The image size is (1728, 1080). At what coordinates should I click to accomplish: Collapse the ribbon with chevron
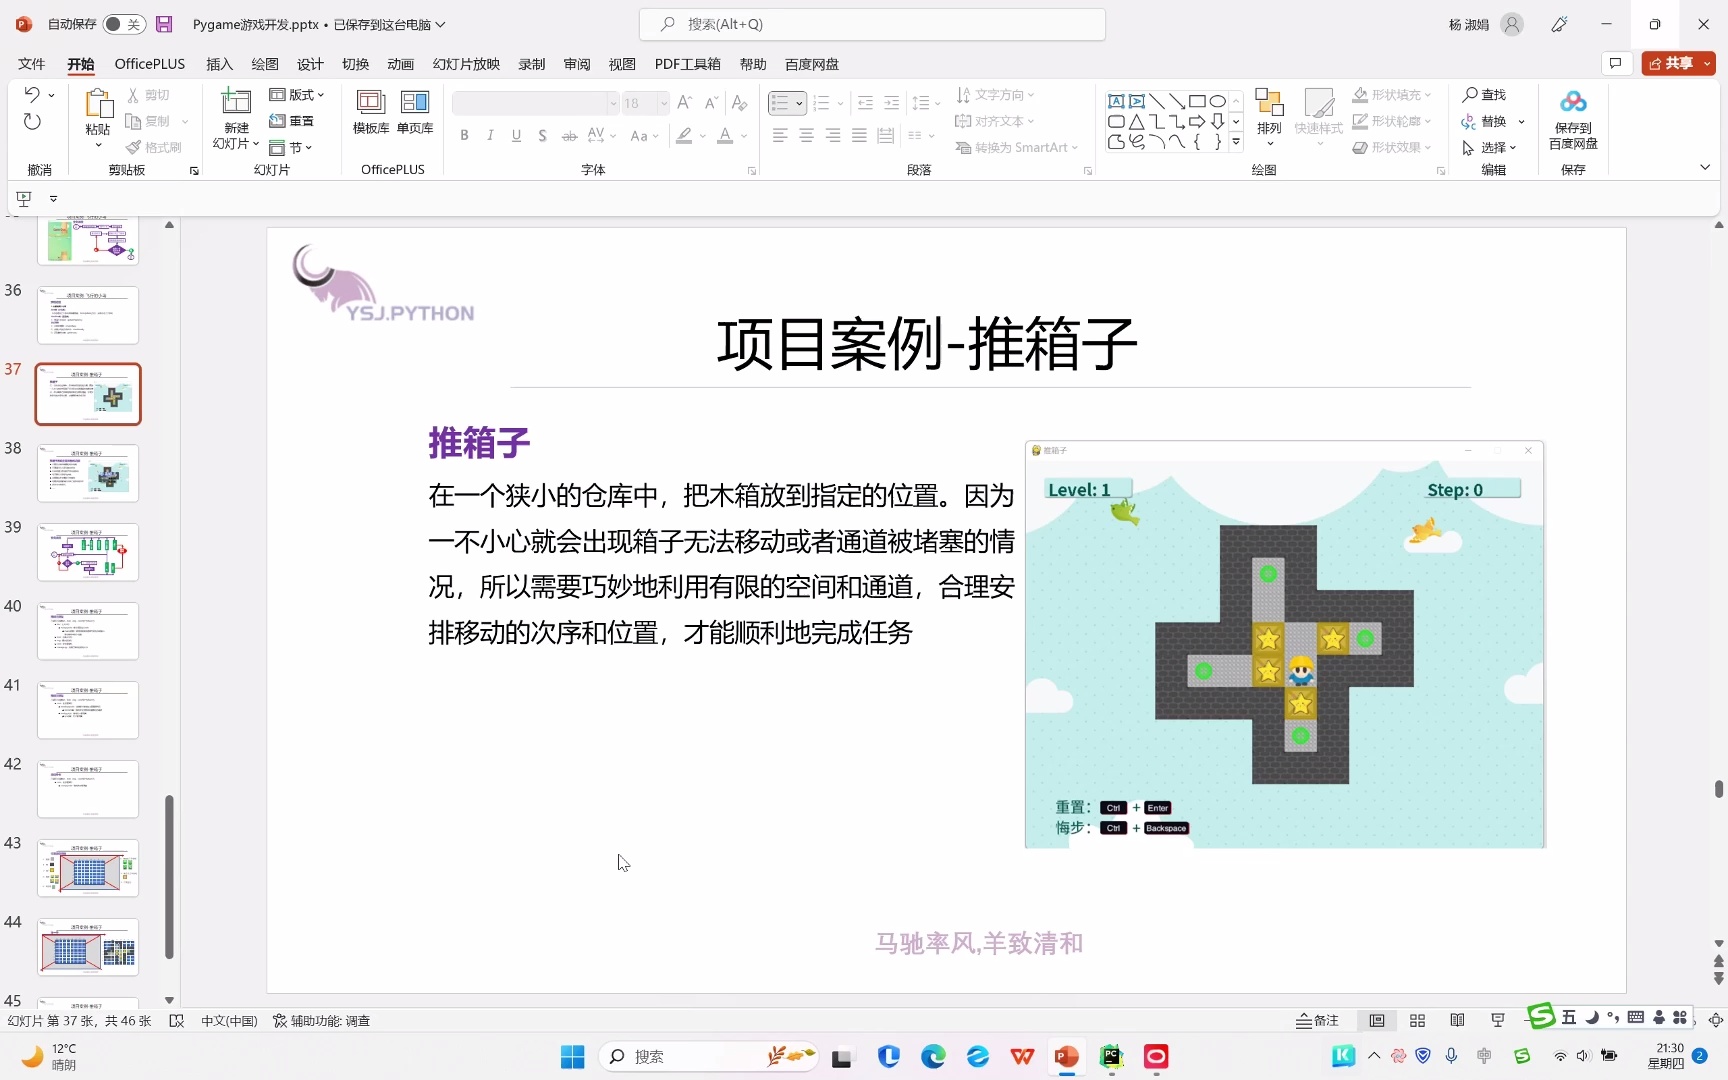[1705, 167]
